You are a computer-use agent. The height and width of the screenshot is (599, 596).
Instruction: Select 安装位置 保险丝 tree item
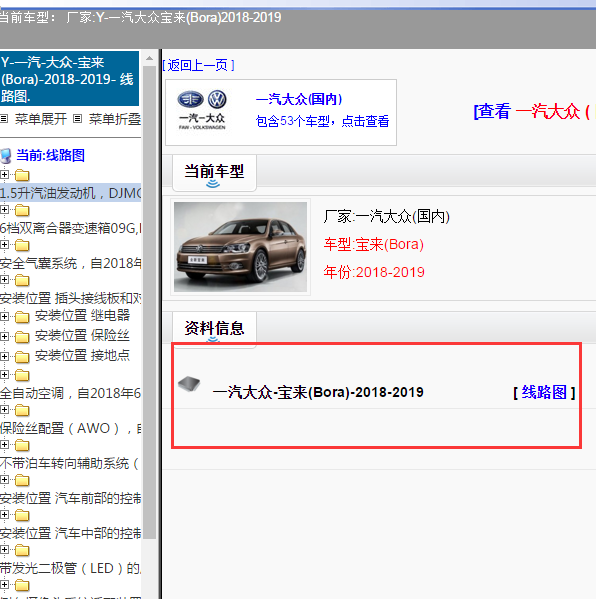tap(82, 335)
